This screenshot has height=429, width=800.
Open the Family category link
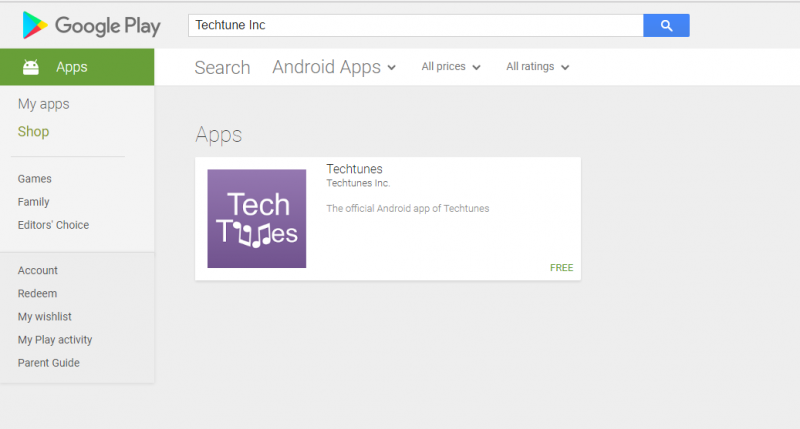[x=34, y=202]
